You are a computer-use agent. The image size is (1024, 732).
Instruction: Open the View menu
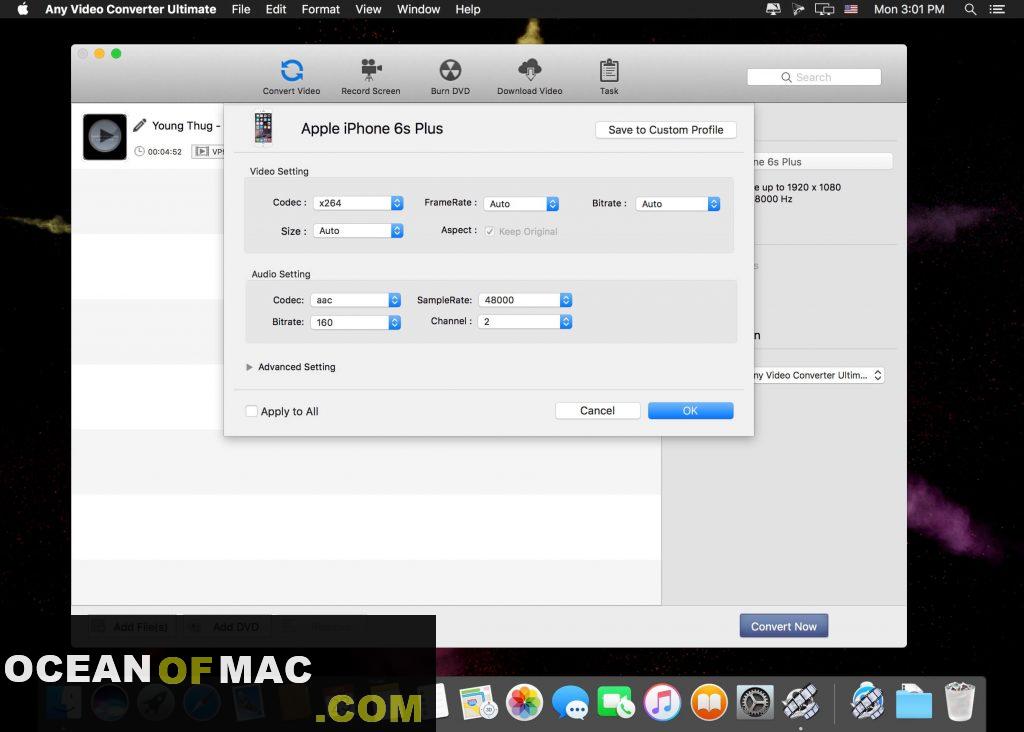click(x=368, y=9)
